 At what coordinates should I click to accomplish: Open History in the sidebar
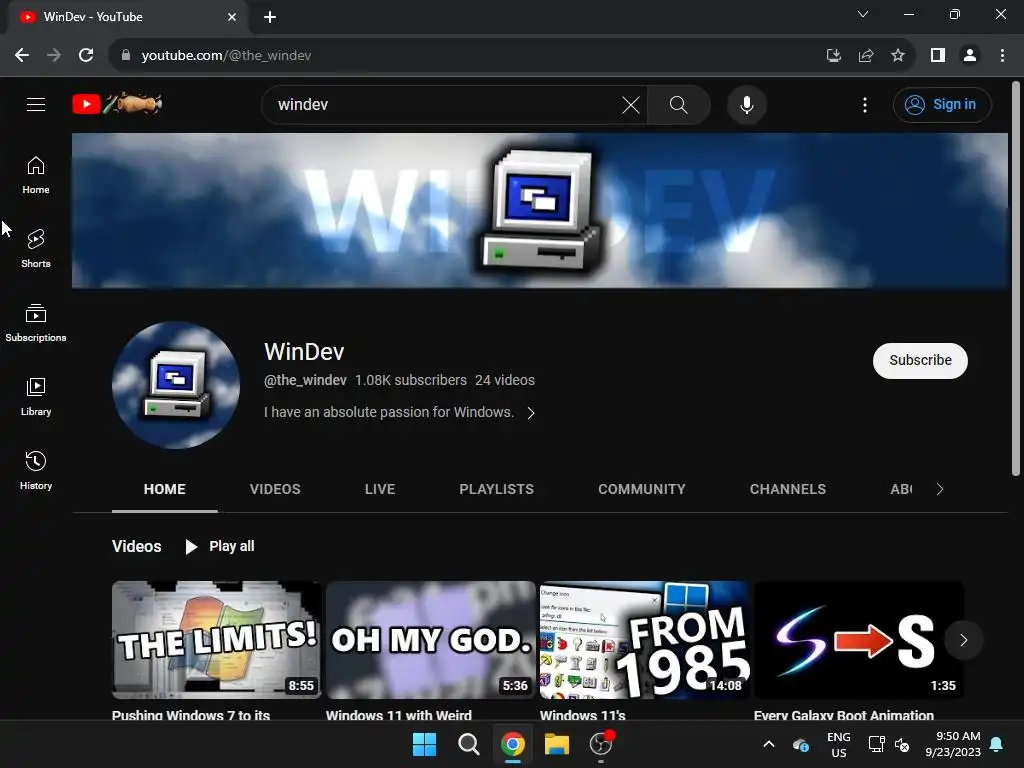click(x=36, y=471)
